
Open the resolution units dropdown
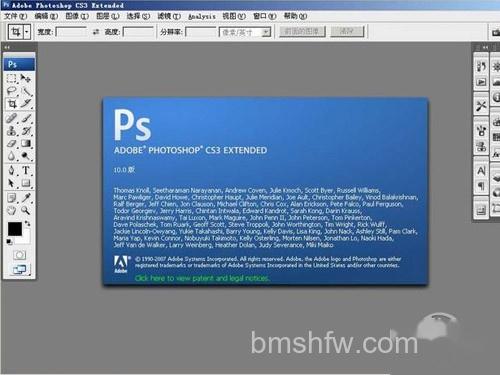point(245,32)
